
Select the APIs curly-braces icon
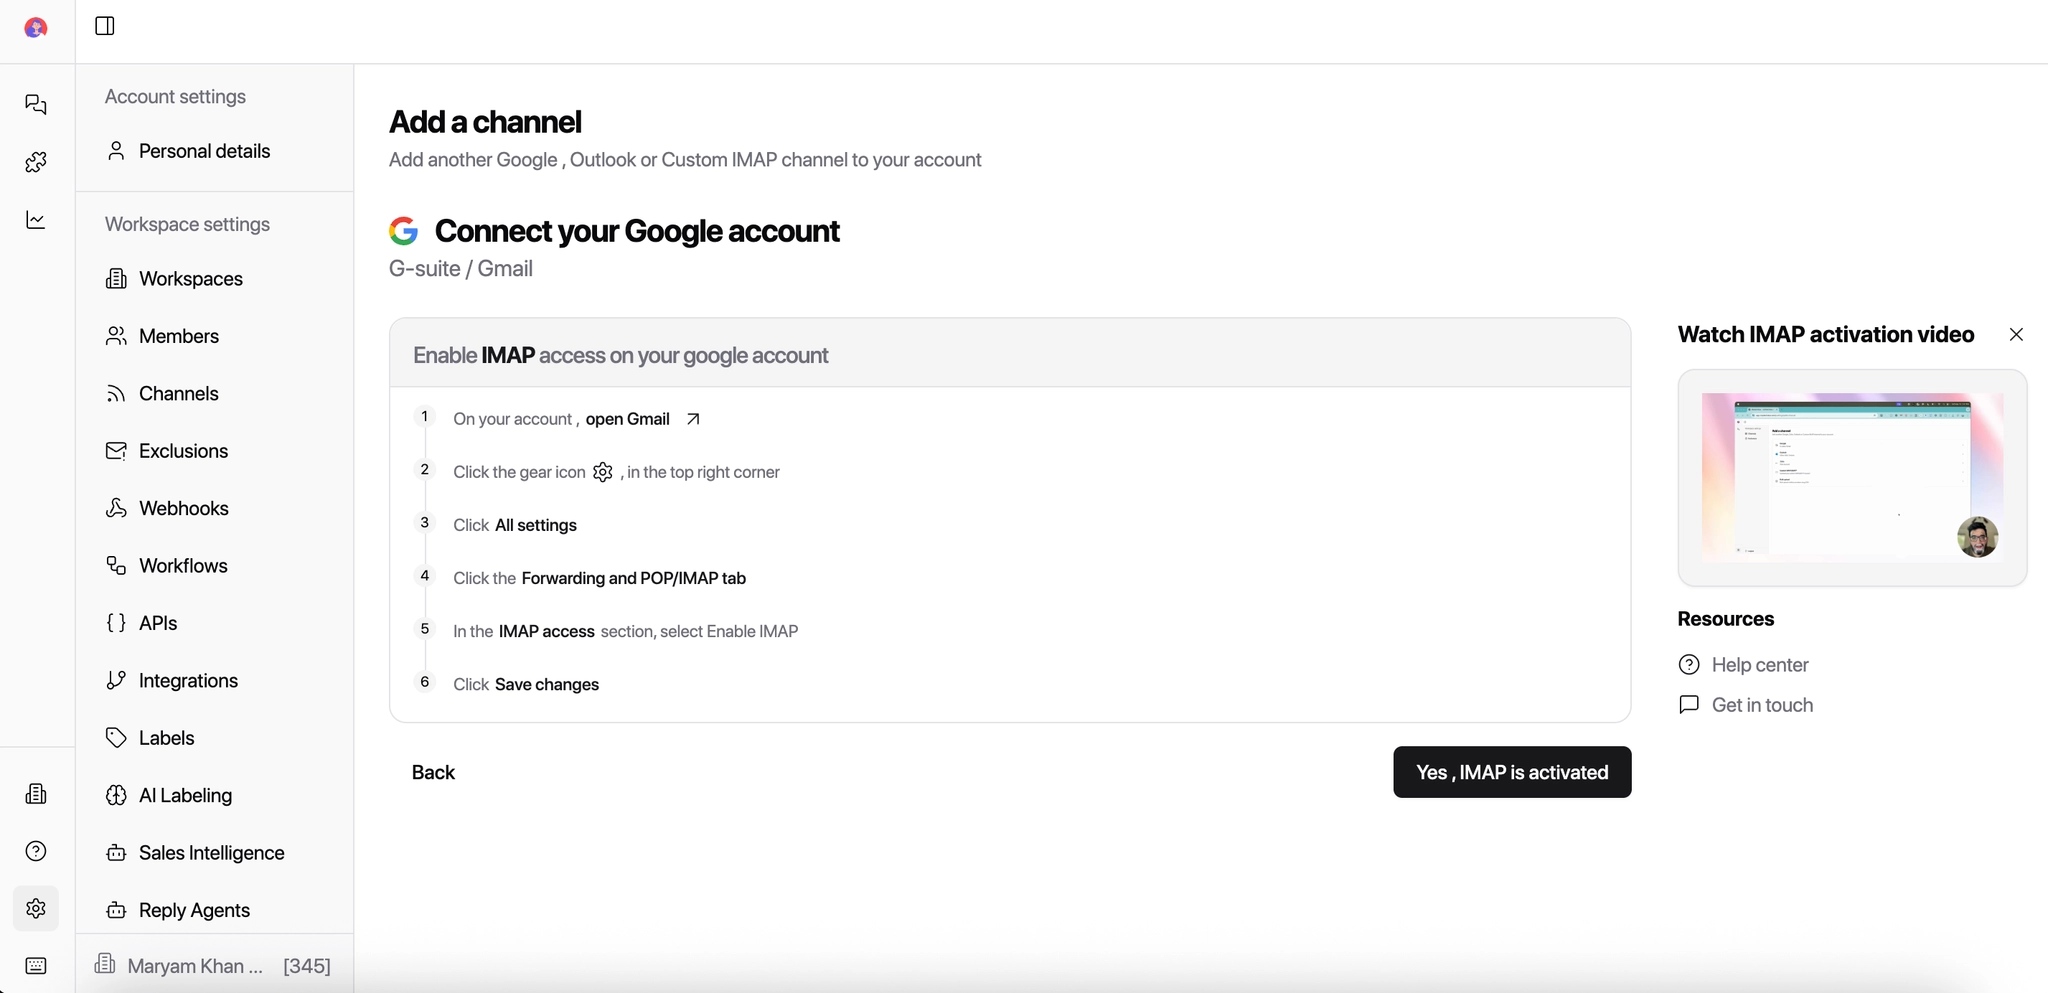point(117,622)
